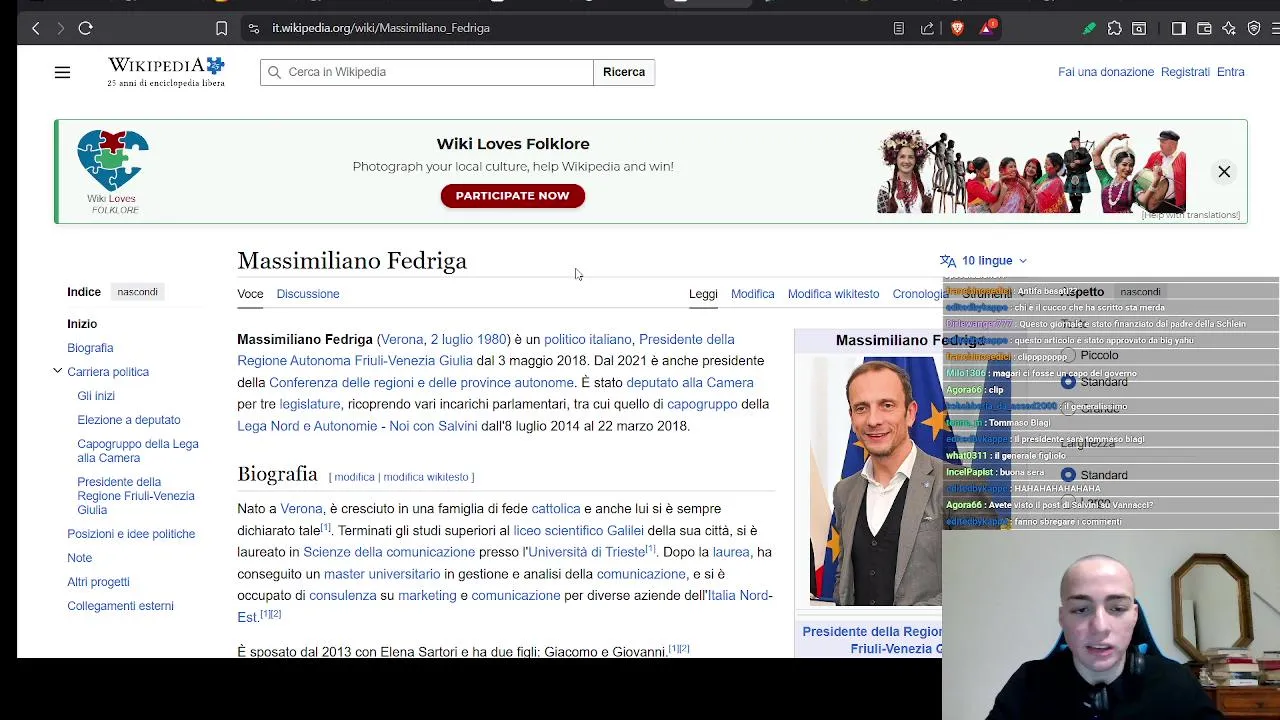Image resolution: width=1280 pixels, height=720 pixels.
Task: Click the help with translations banner link
Action: coord(1190,215)
